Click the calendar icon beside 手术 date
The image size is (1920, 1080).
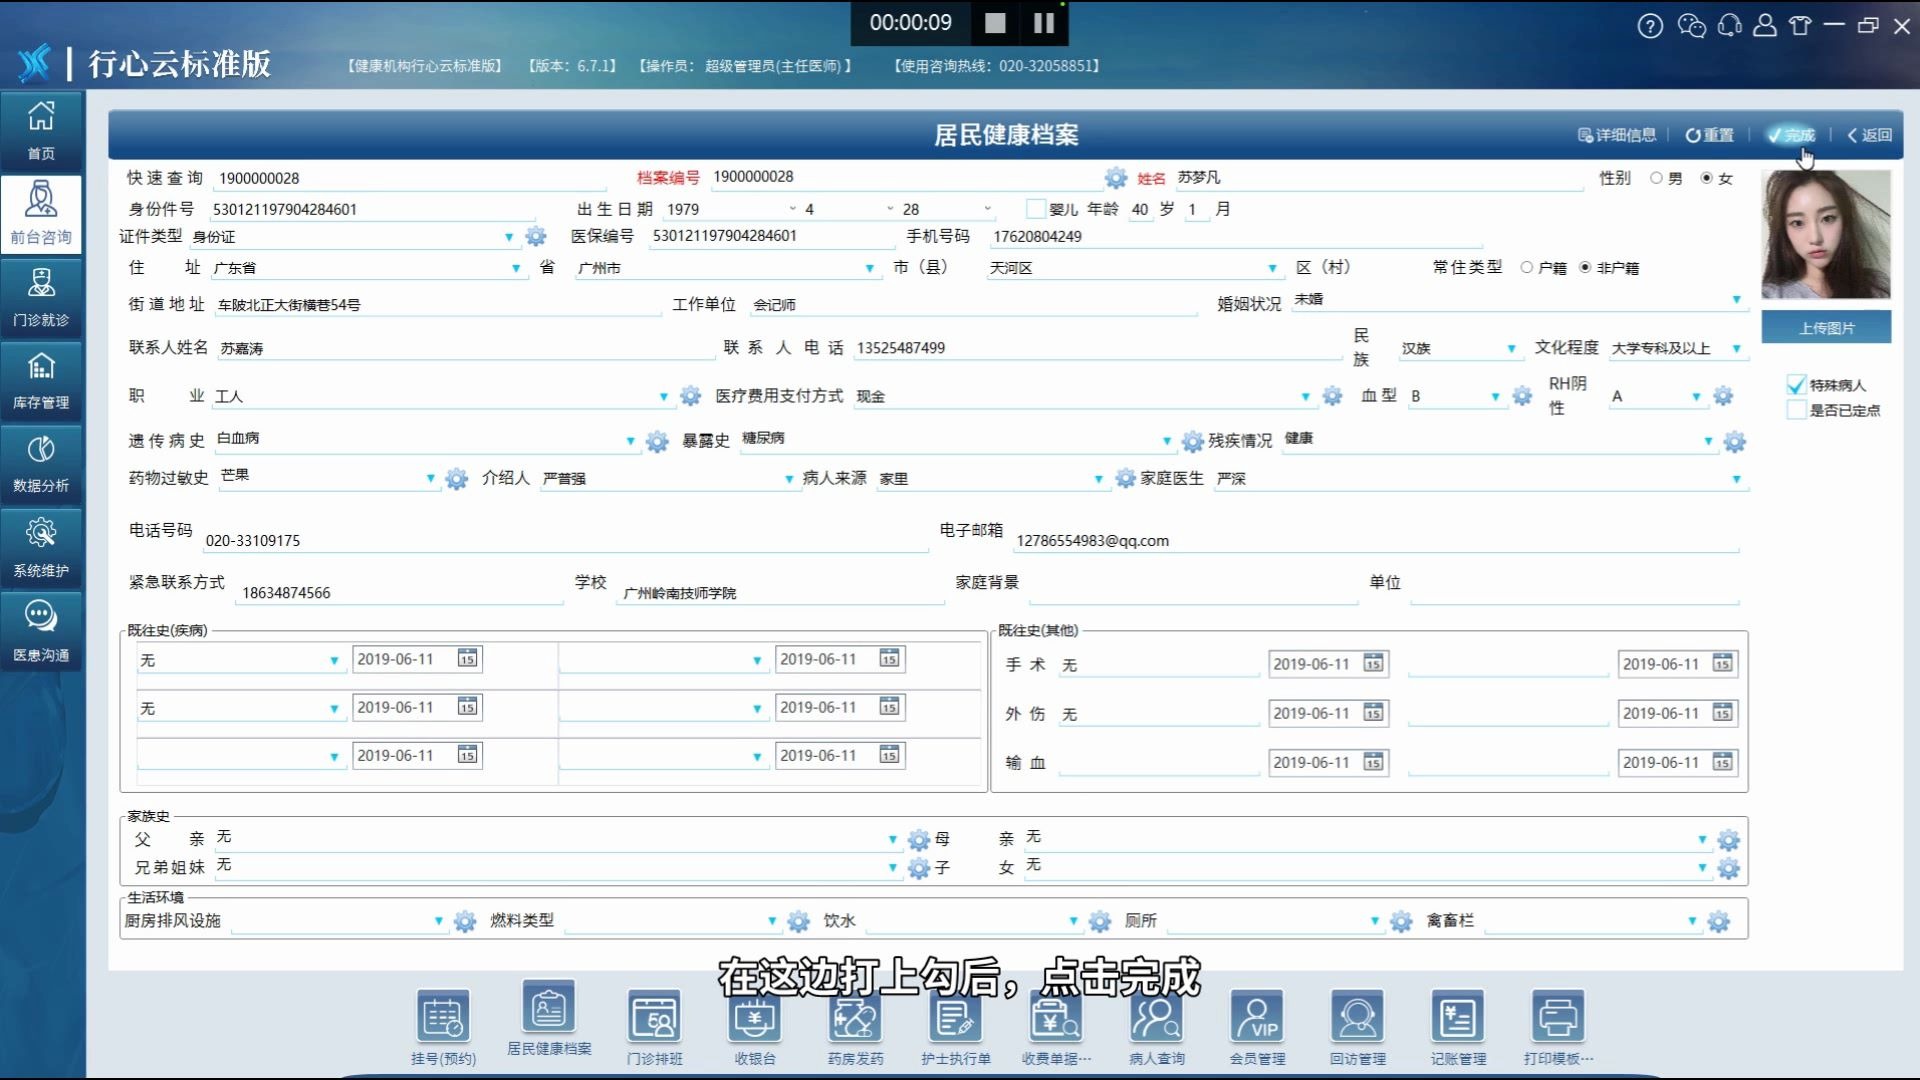coord(1373,664)
